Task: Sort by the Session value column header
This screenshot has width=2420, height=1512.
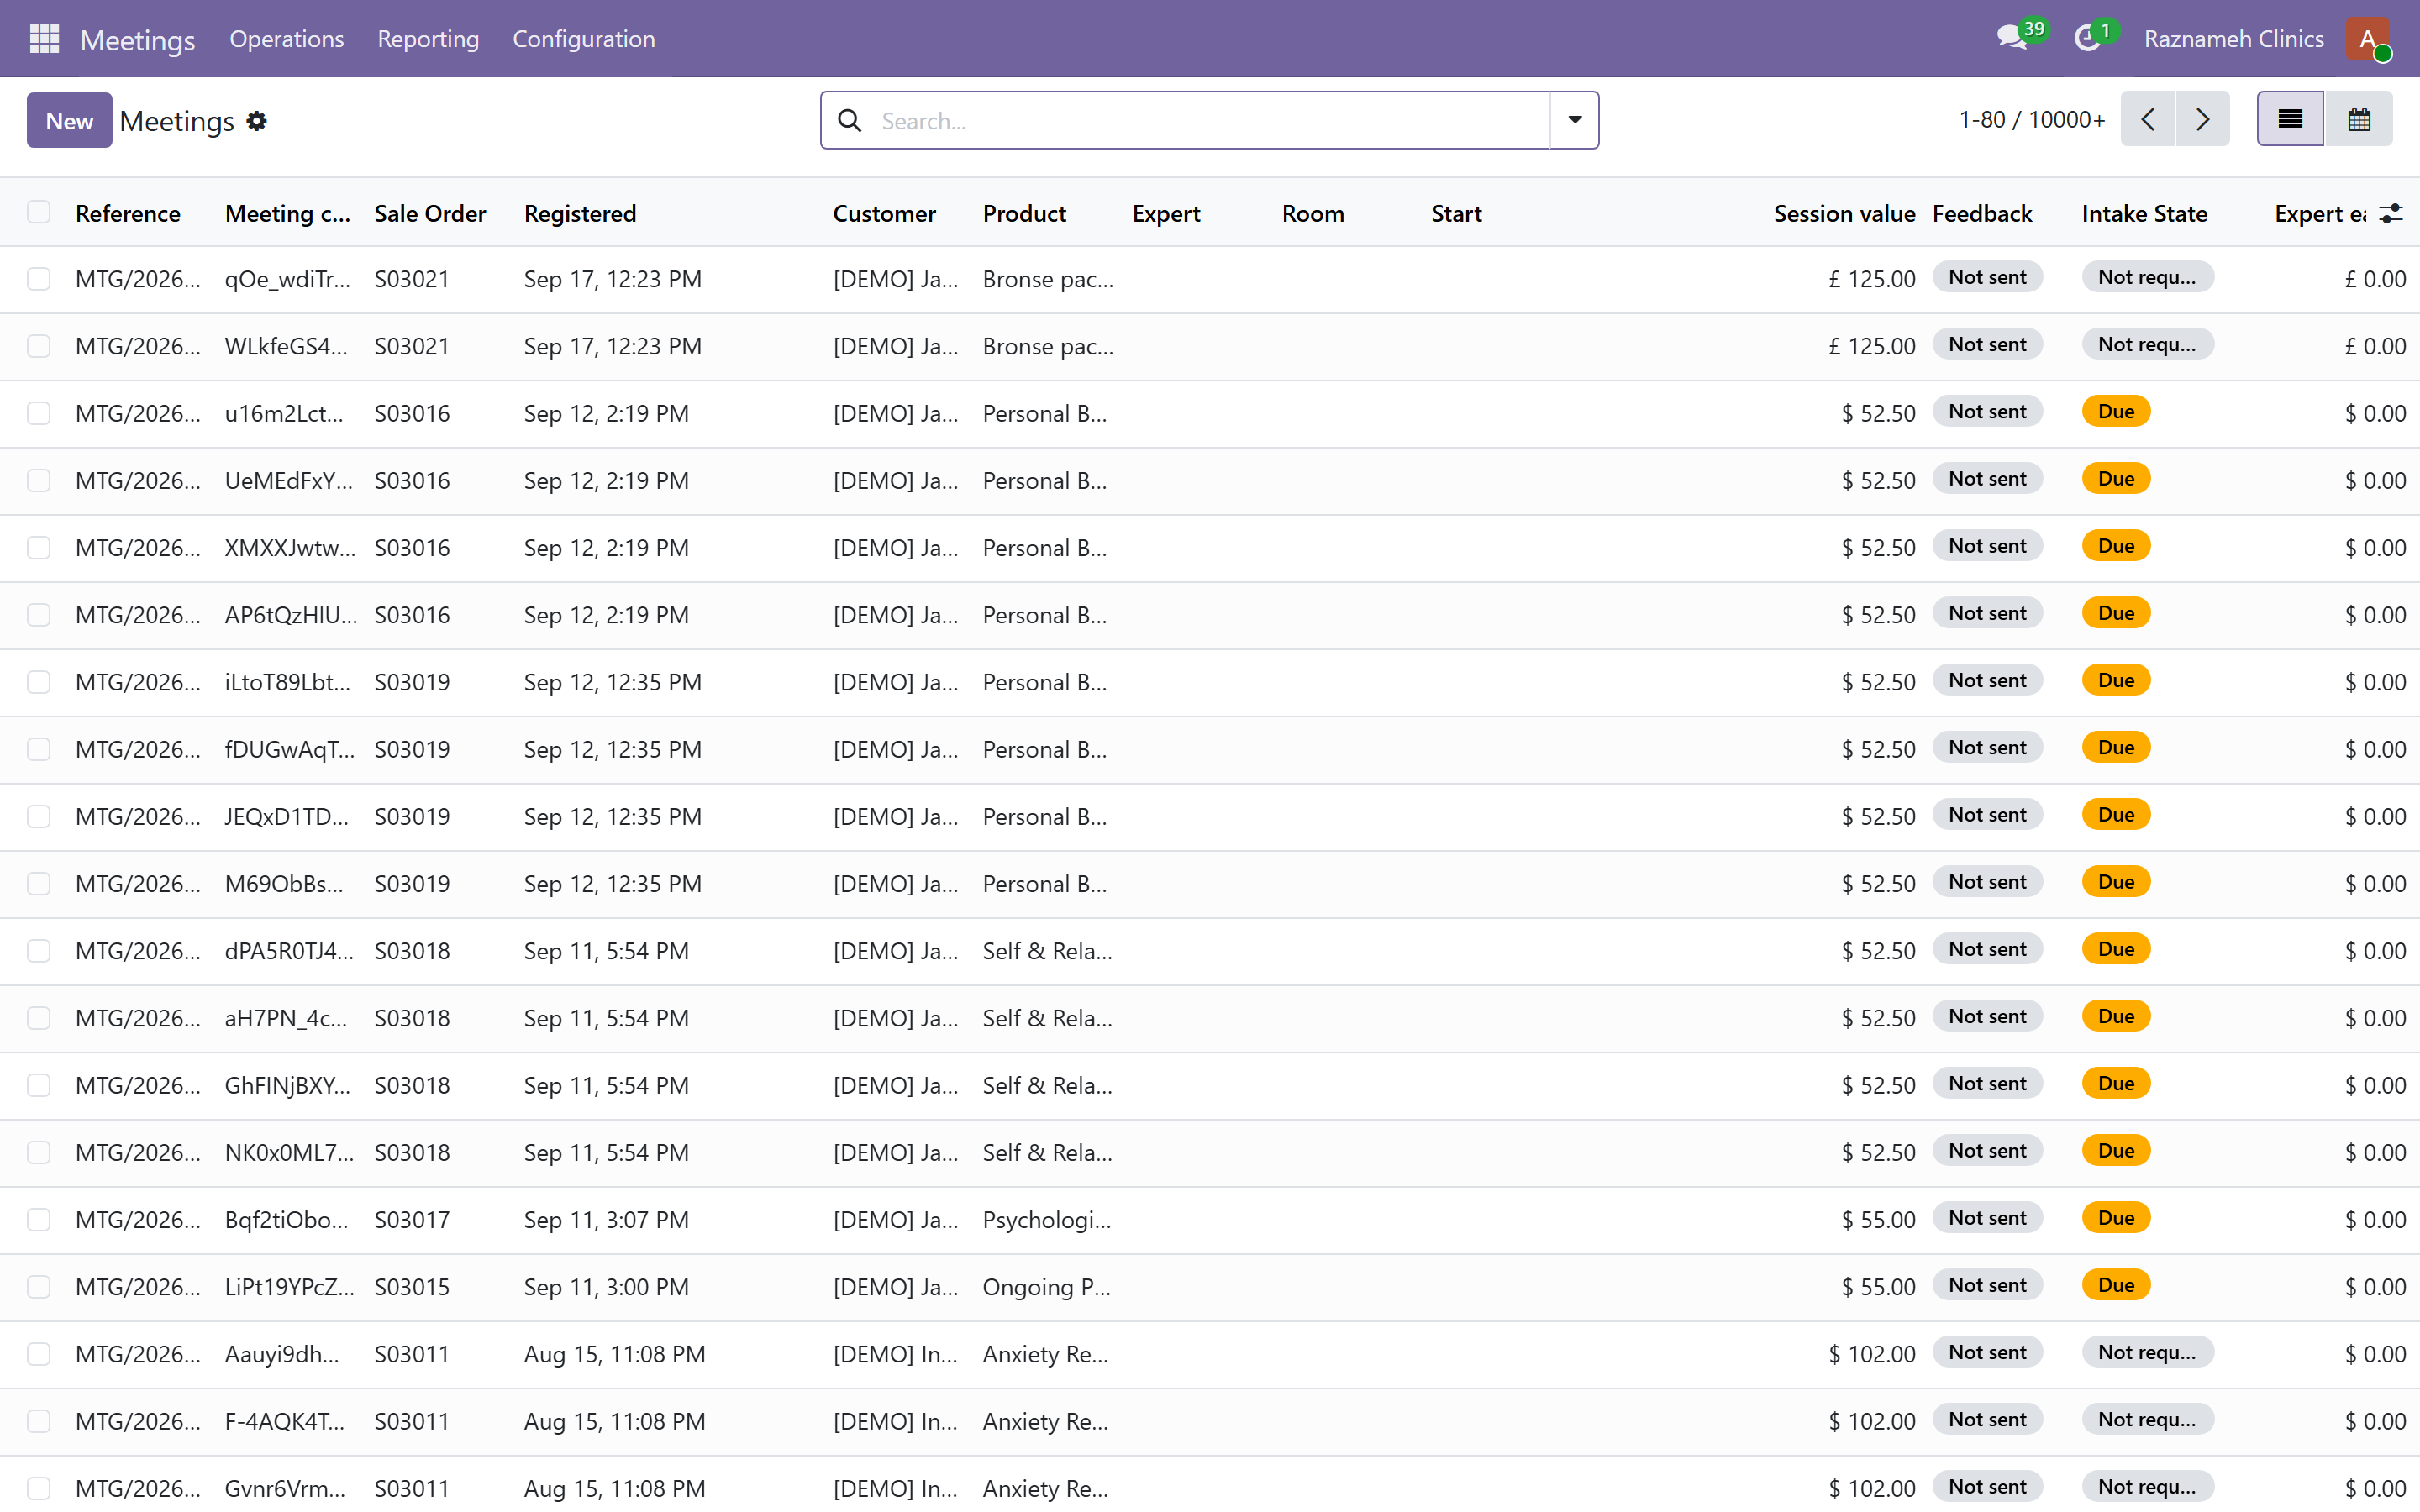Action: click(x=1844, y=213)
